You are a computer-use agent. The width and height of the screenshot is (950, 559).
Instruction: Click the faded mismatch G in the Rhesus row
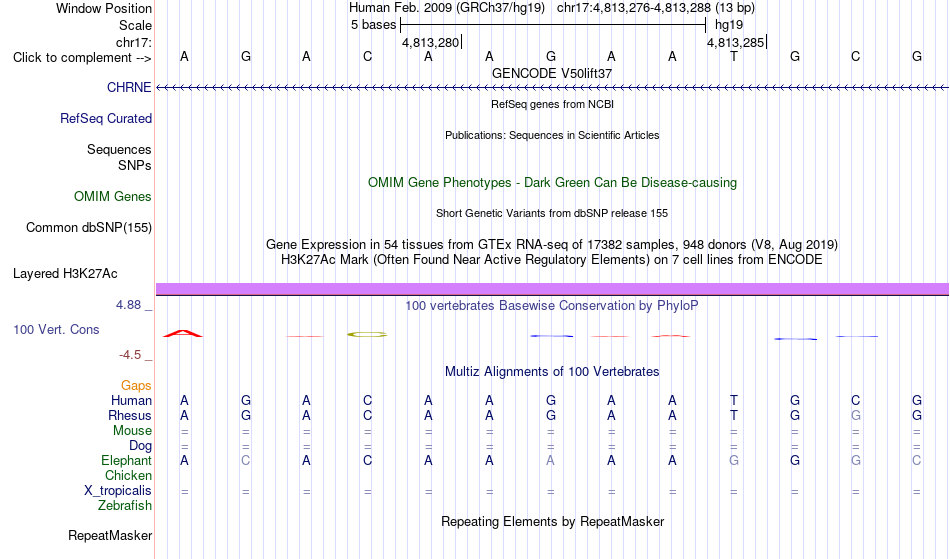855,415
